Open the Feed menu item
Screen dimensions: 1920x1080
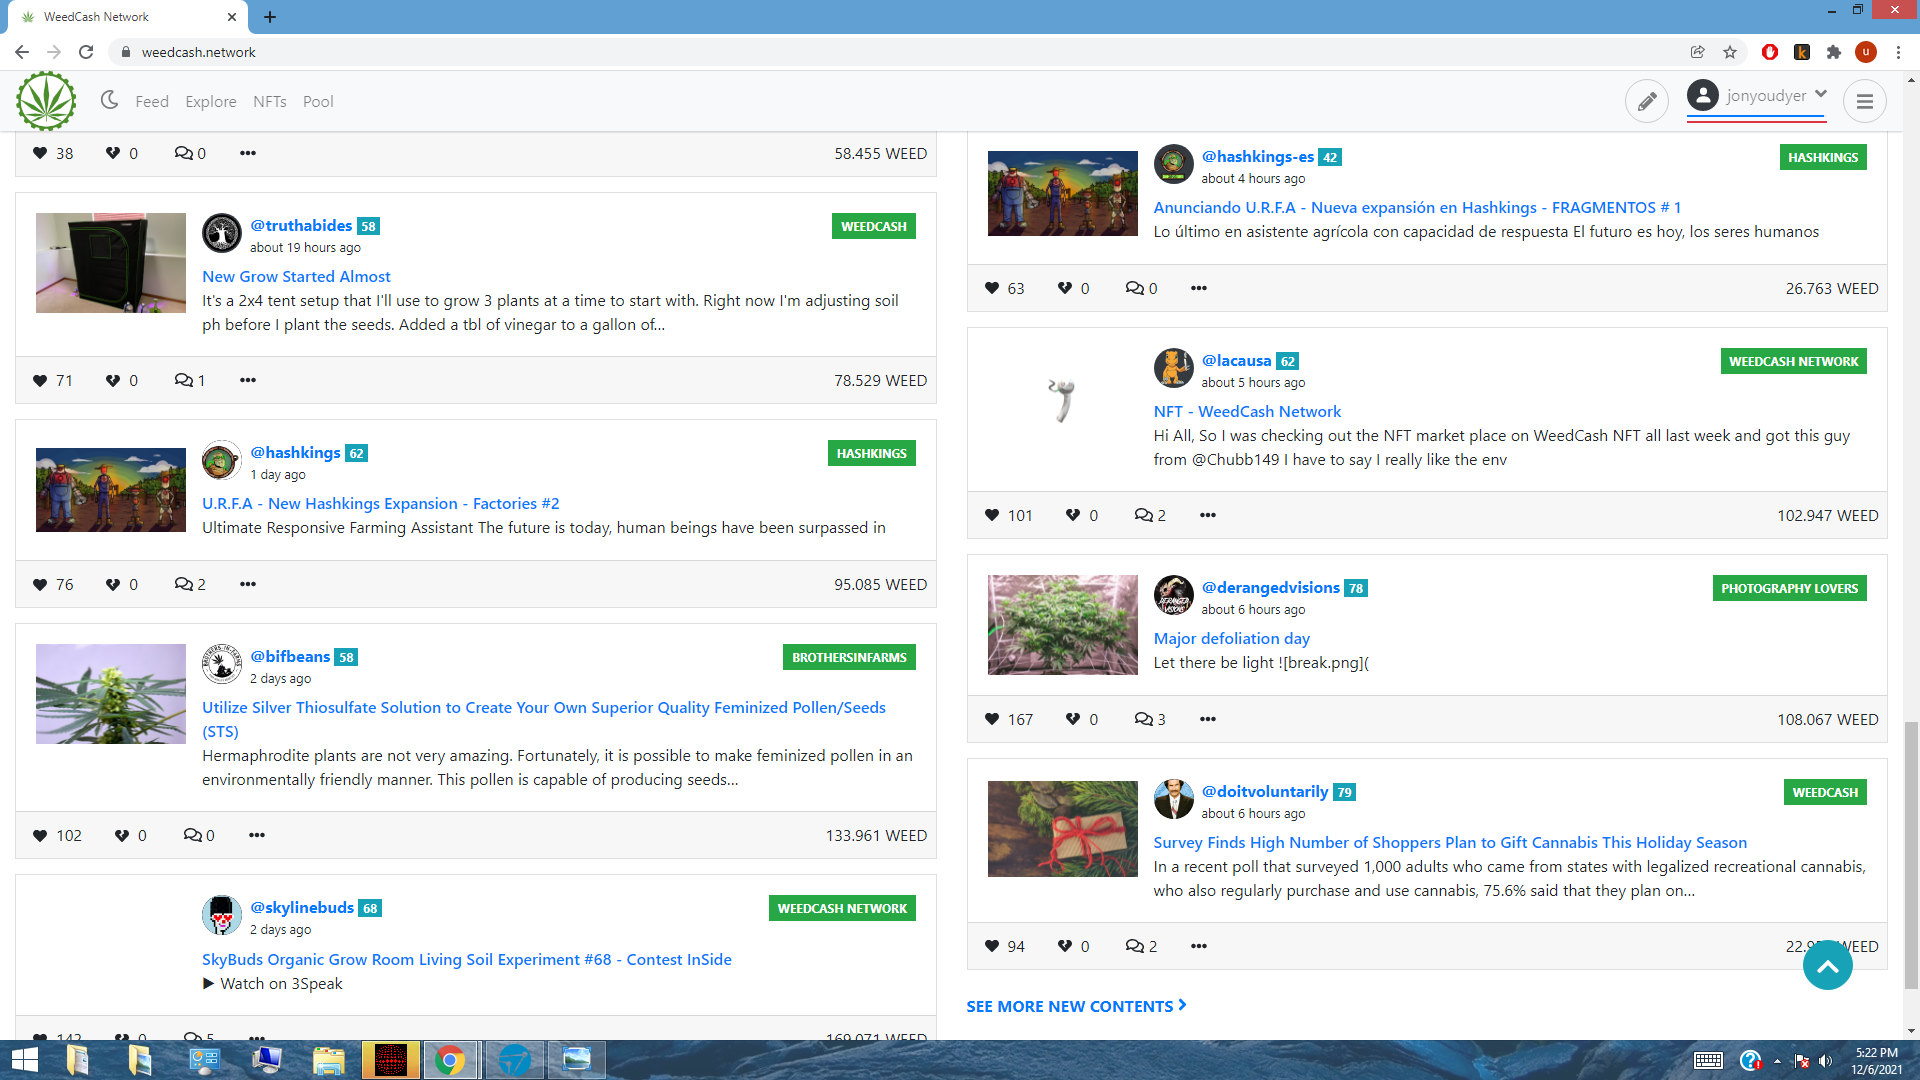click(152, 101)
